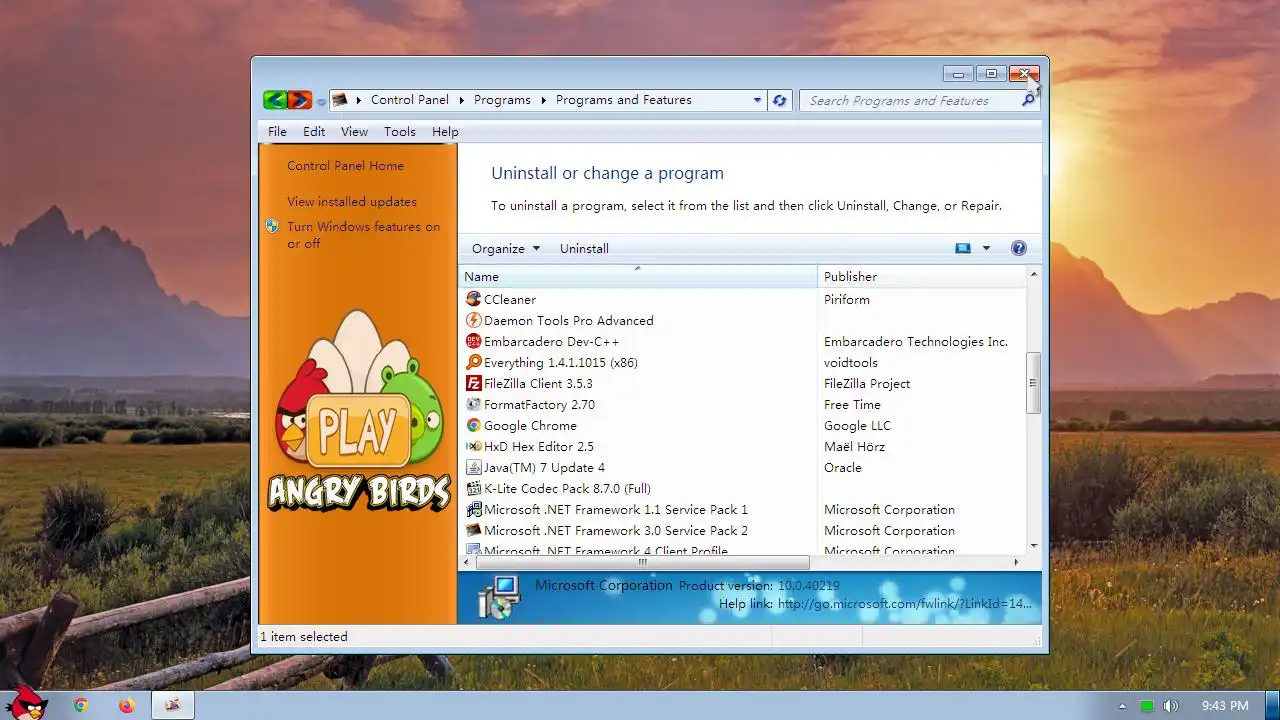1280x720 pixels.
Task: Click the change view icon
Action: point(963,248)
